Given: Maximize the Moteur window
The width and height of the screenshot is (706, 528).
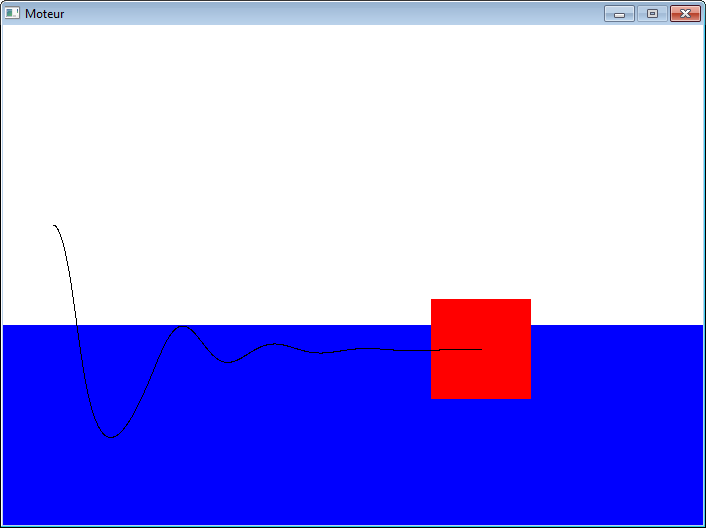Looking at the screenshot, I should pyautogui.click(x=652, y=14).
